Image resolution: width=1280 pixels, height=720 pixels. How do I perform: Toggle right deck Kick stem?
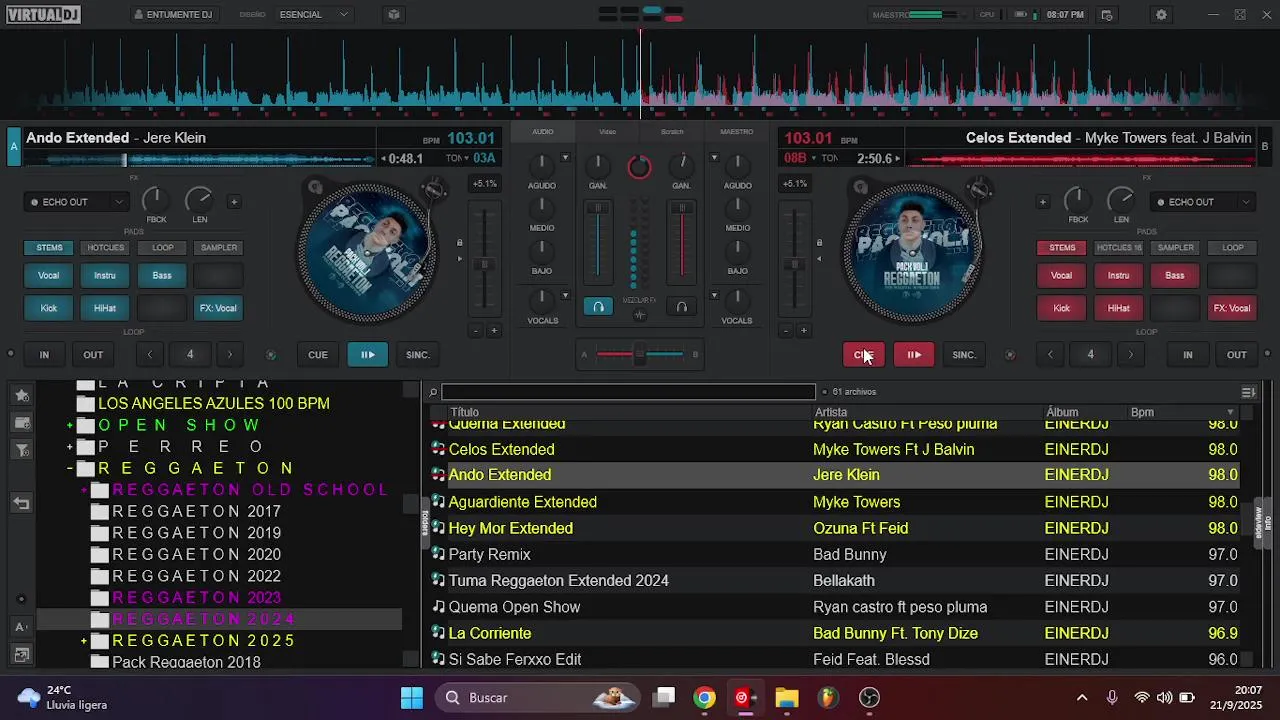tap(1061, 309)
